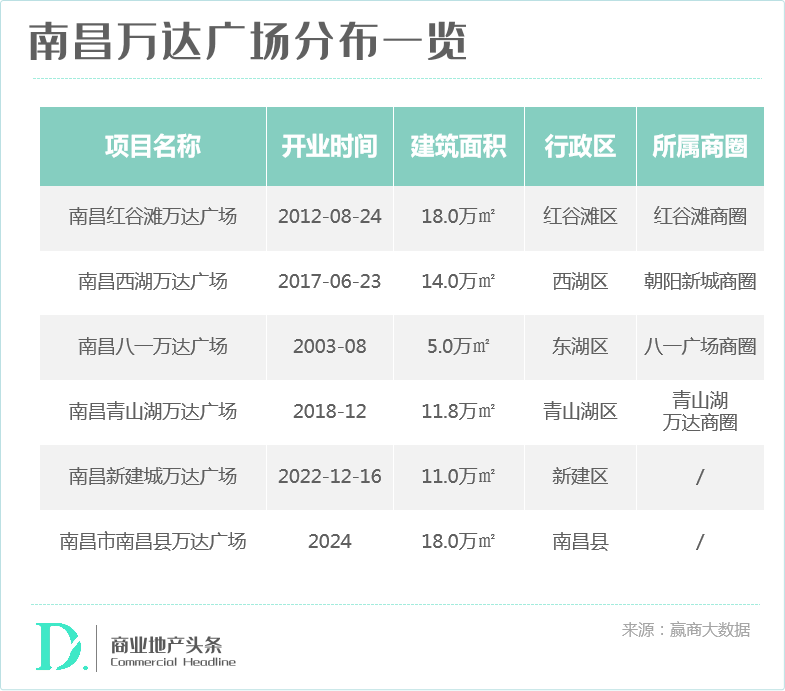Select the date 2022-12-16
The image size is (785, 691).
(329, 476)
